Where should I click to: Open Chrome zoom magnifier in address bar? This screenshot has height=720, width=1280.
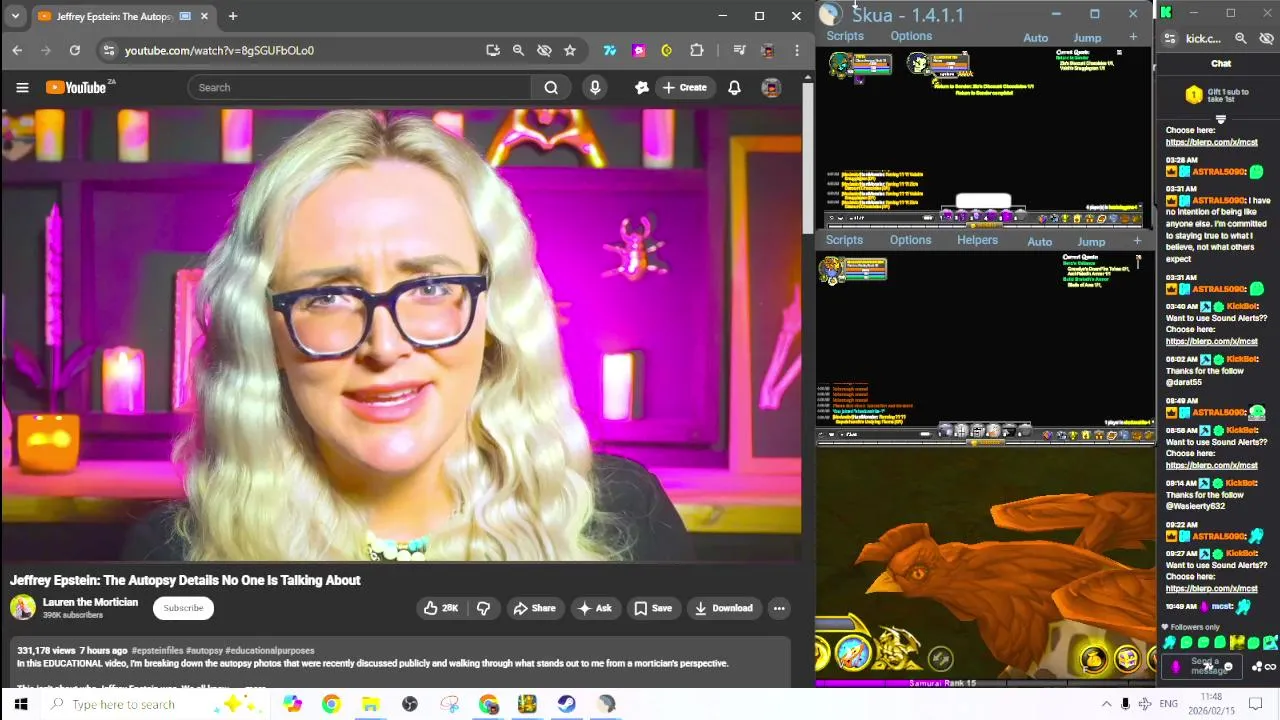(x=518, y=50)
